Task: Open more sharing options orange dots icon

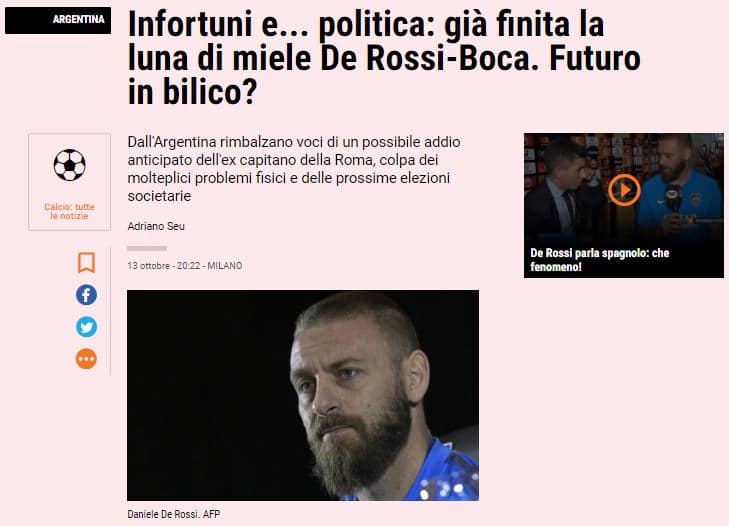Action: pyautogui.click(x=86, y=359)
